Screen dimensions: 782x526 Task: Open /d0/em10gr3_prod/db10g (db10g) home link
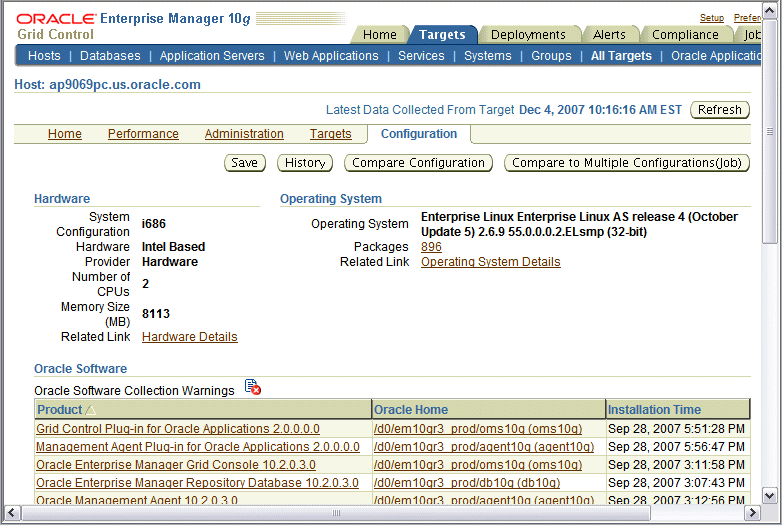click(467, 483)
